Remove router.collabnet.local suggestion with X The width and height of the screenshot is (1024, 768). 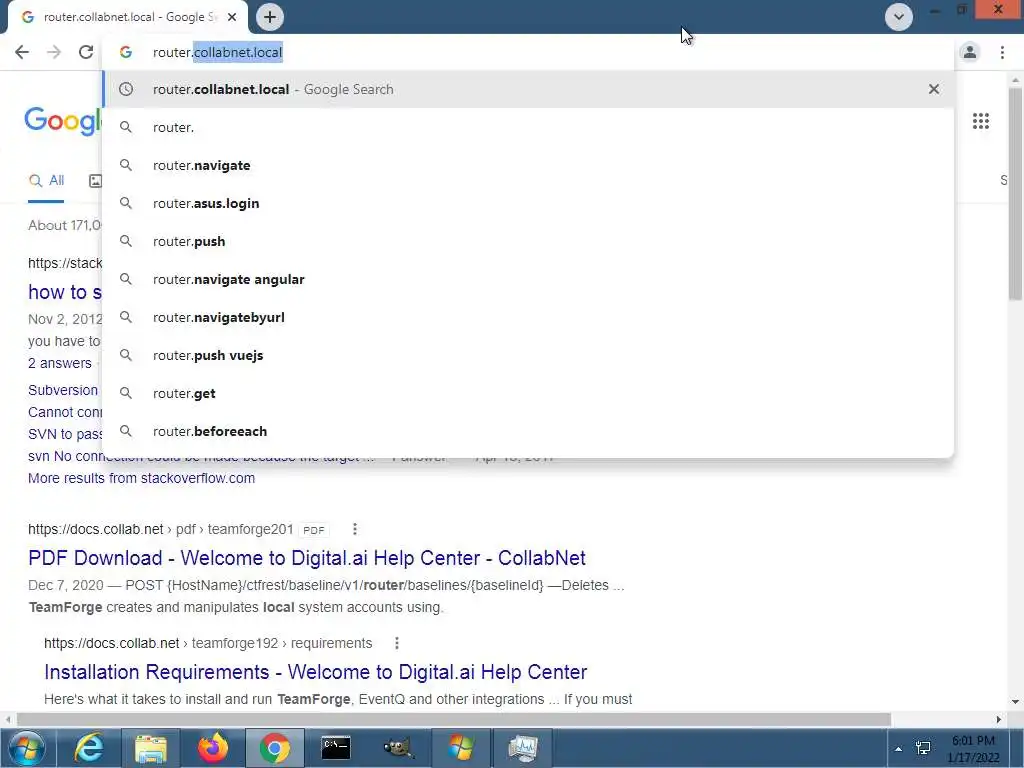(934, 89)
